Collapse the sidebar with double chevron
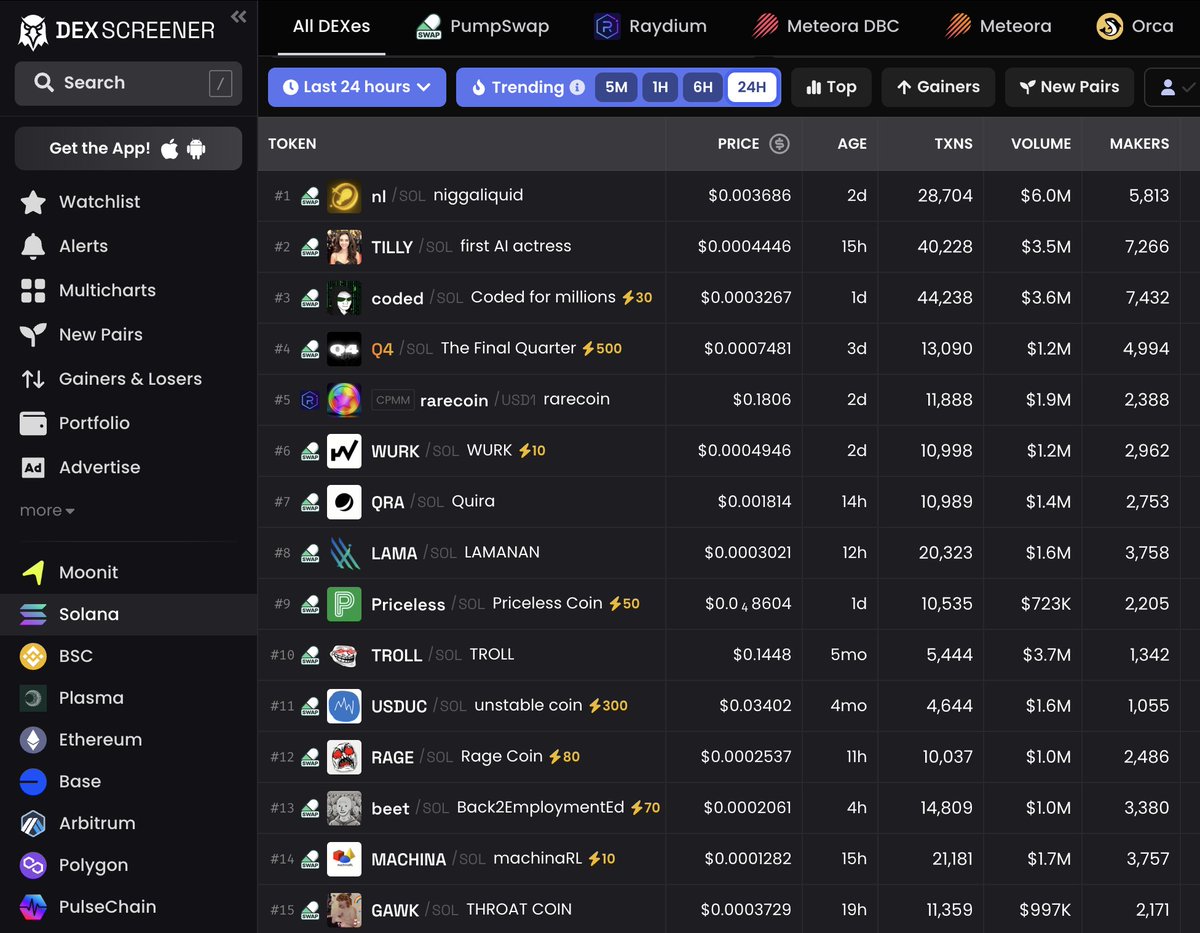This screenshot has width=1200, height=933. point(238,16)
